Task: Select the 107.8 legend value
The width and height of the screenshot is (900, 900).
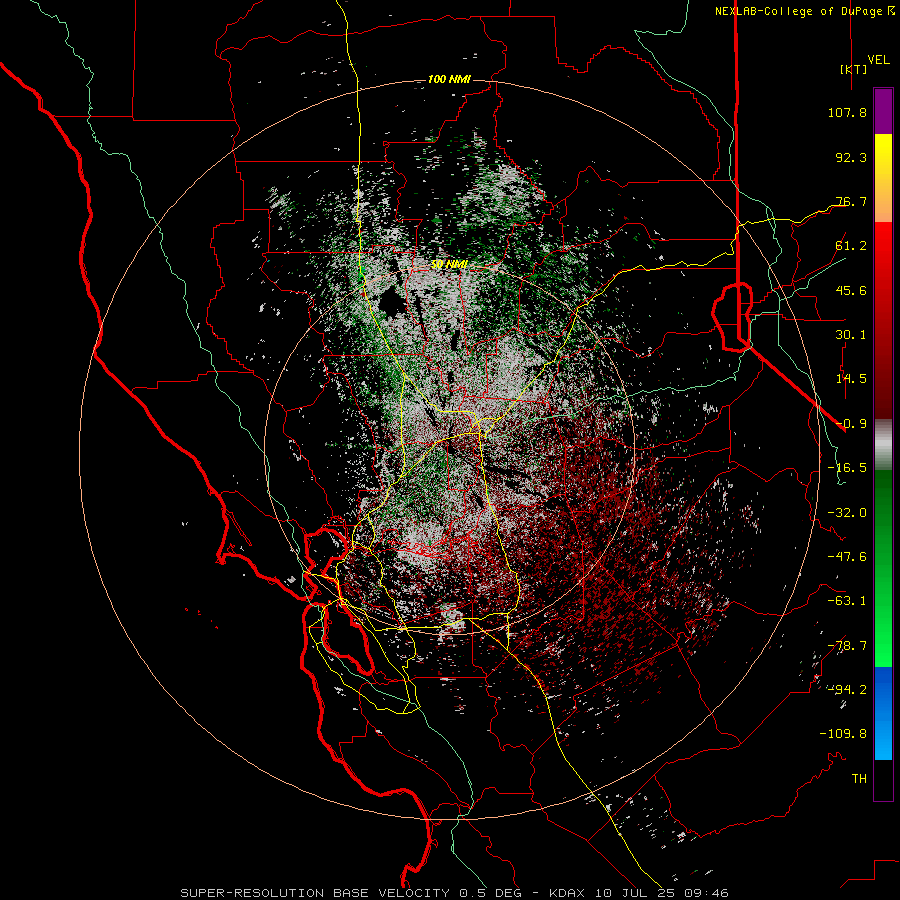Action: [x=847, y=112]
